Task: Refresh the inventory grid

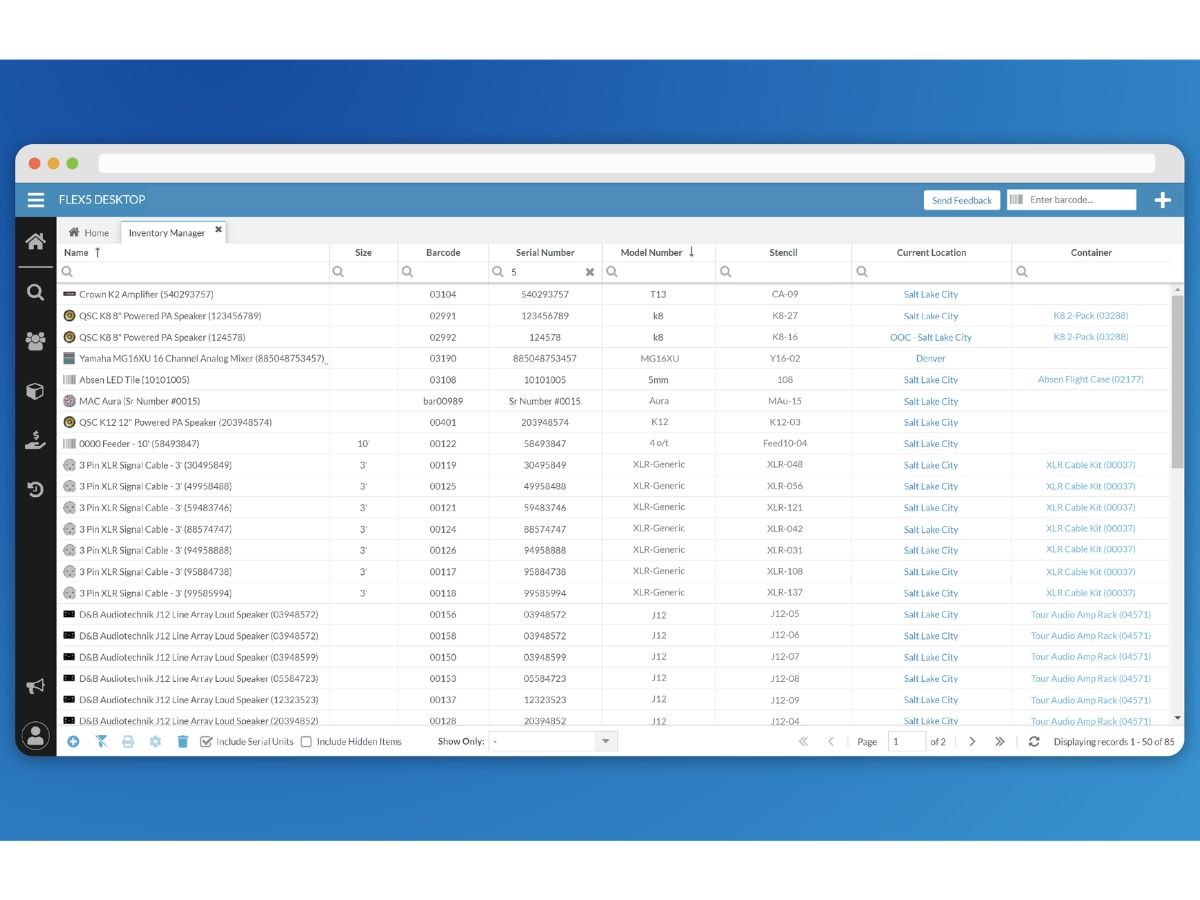Action: tap(1034, 742)
